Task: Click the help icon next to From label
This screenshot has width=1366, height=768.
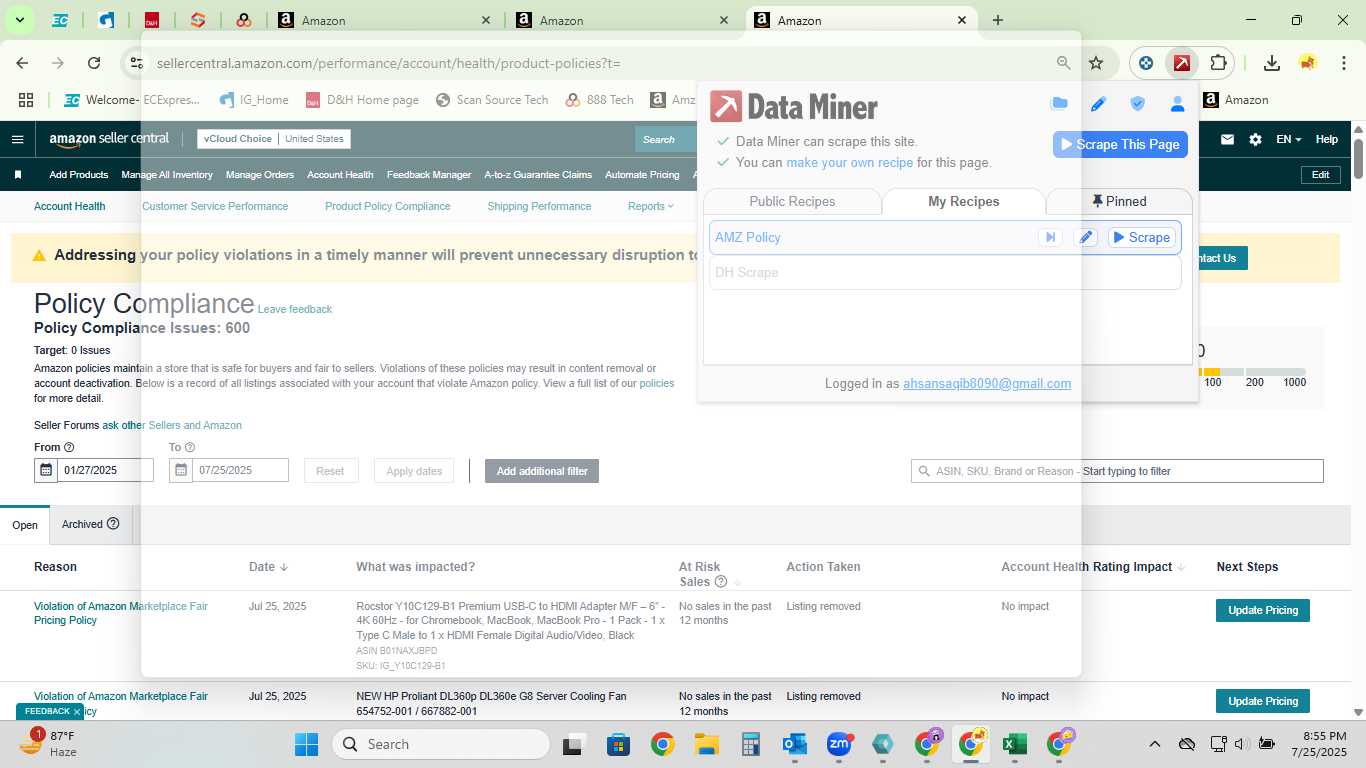Action: pyautogui.click(x=69, y=448)
